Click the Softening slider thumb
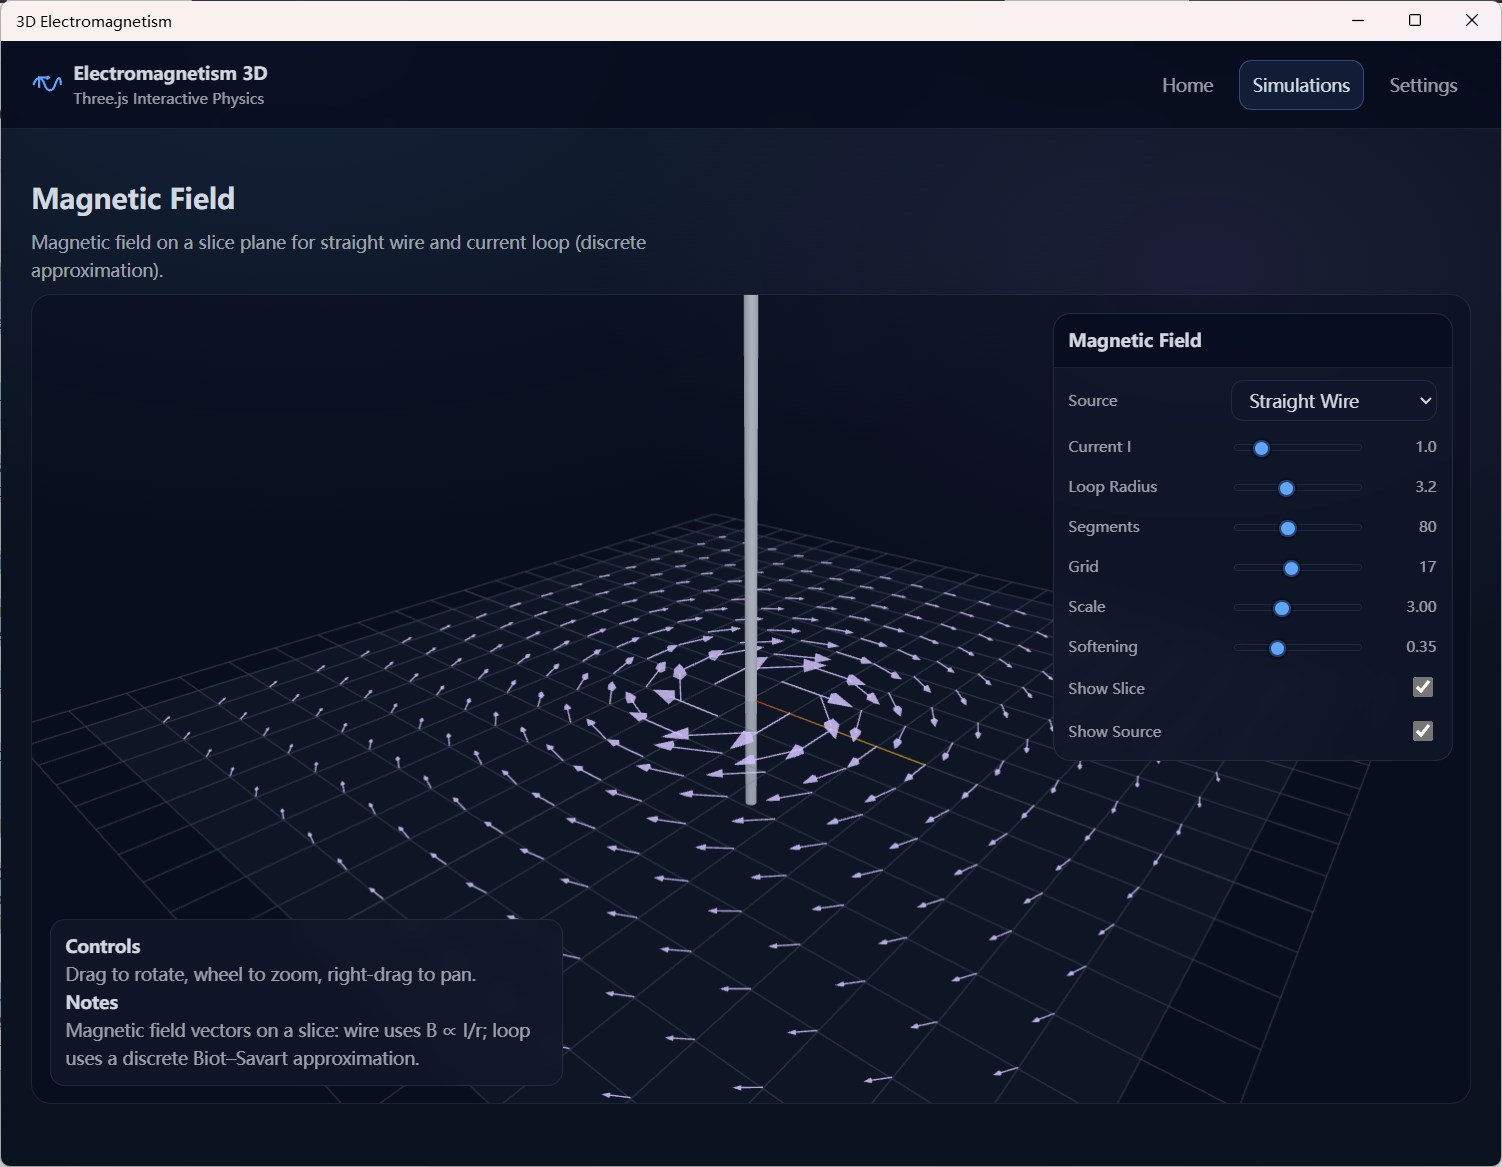Screen dimensions: 1502x1167 pyautogui.click(x=1277, y=648)
